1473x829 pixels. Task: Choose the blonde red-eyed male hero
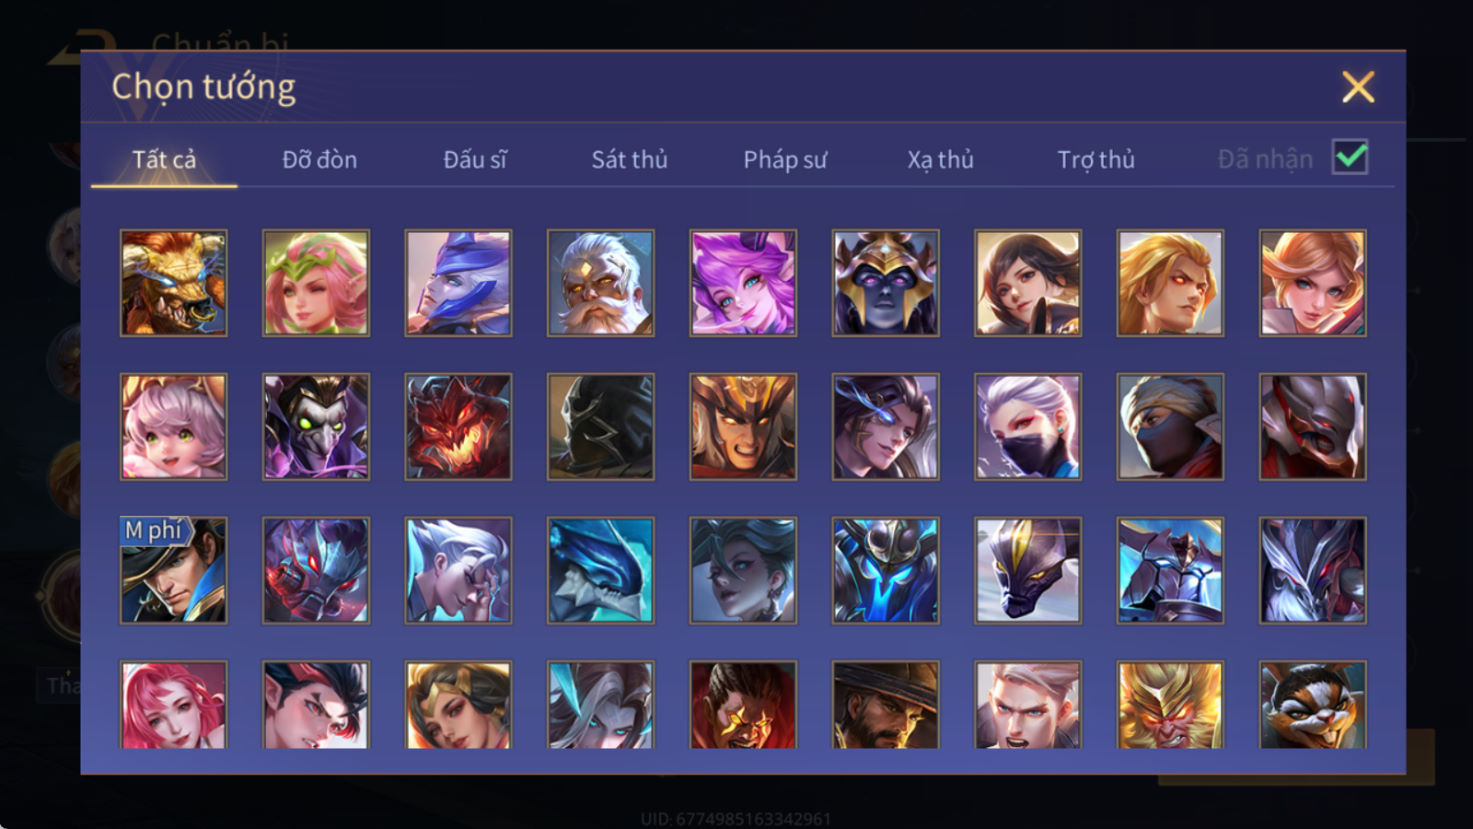click(1170, 283)
